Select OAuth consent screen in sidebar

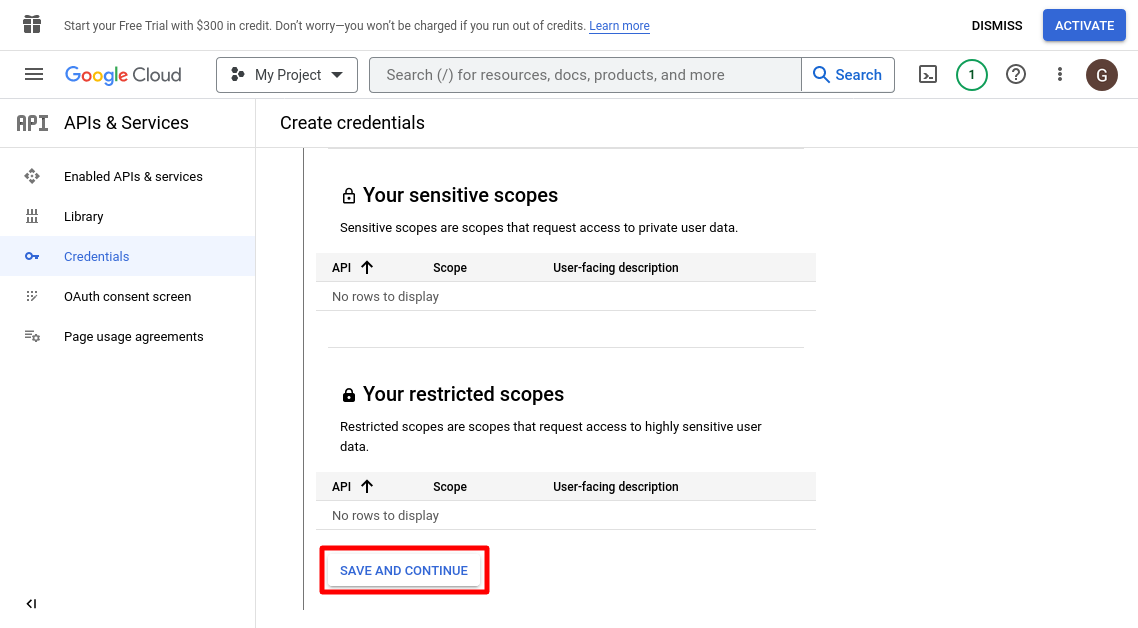(127, 297)
